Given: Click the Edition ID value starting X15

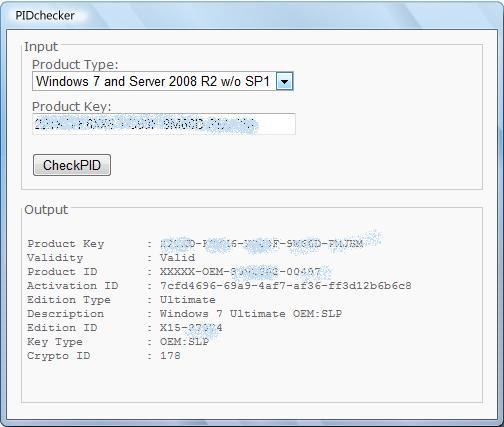Looking at the screenshot, I should tap(191, 328).
